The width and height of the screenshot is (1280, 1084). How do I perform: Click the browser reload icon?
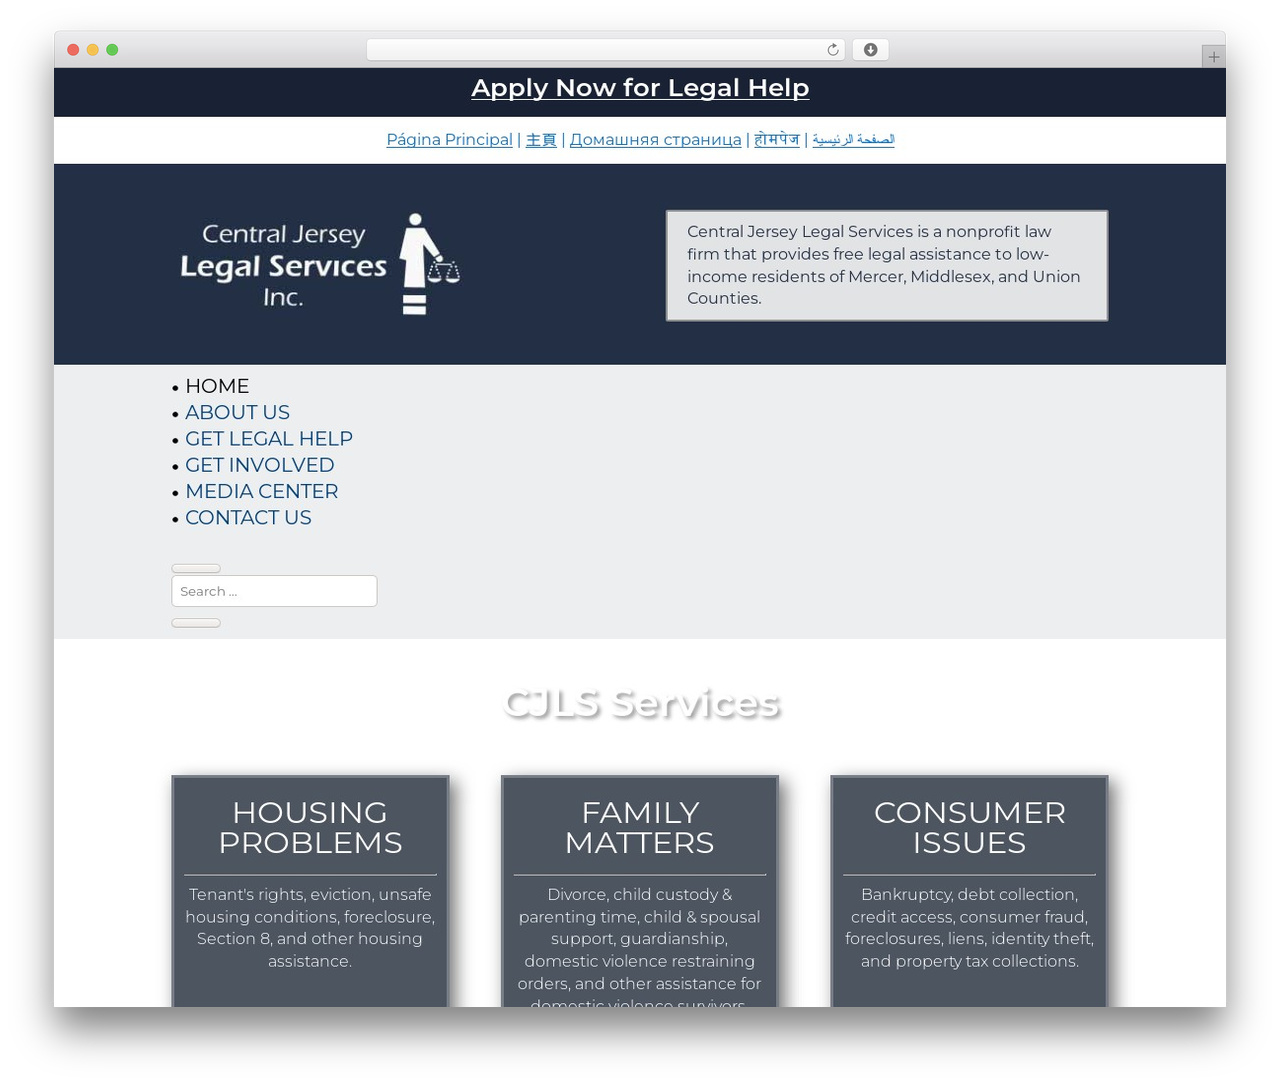pos(832,50)
